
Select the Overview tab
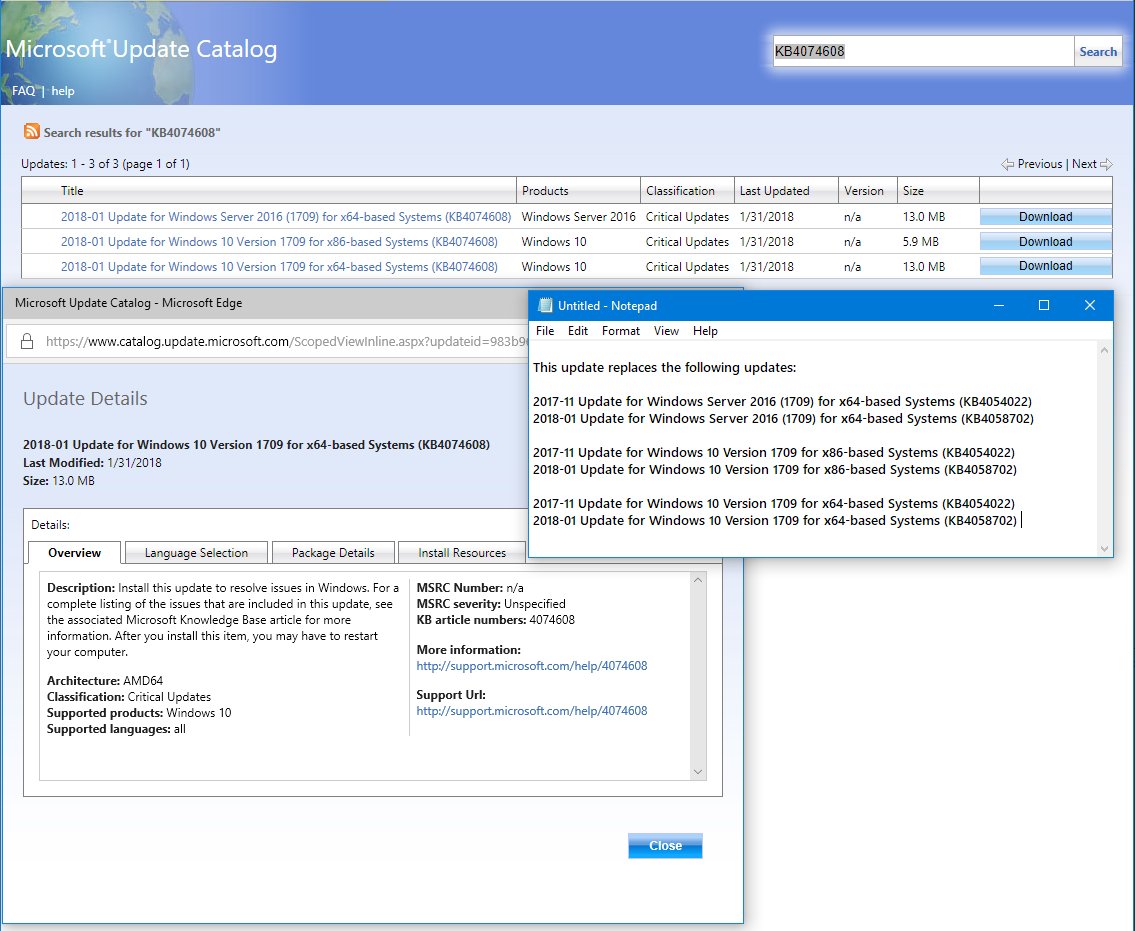pyautogui.click(x=75, y=552)
